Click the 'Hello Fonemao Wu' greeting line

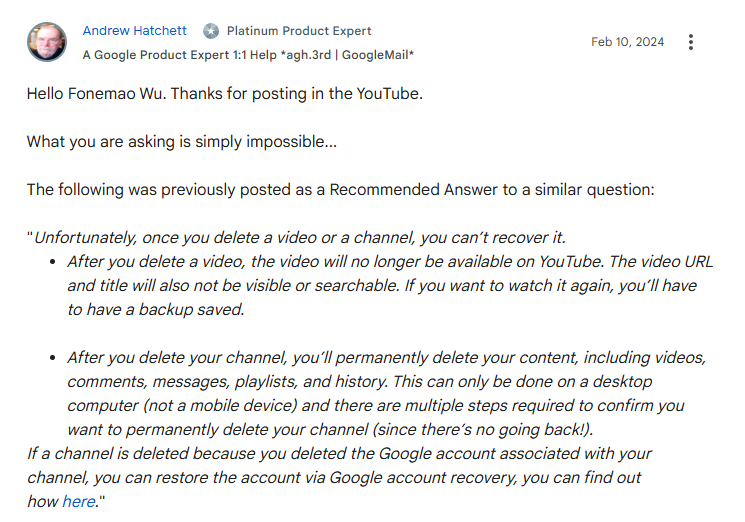coord(225,94)
